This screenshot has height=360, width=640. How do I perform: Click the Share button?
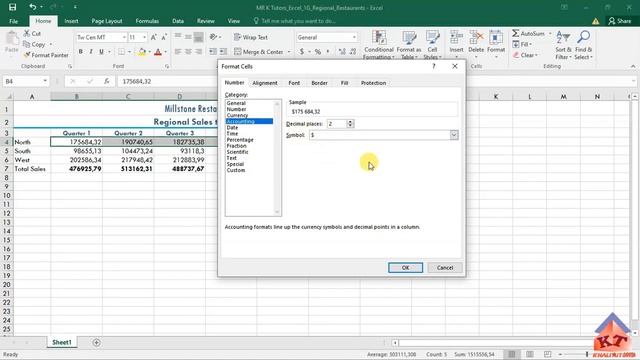pos(620,21)
